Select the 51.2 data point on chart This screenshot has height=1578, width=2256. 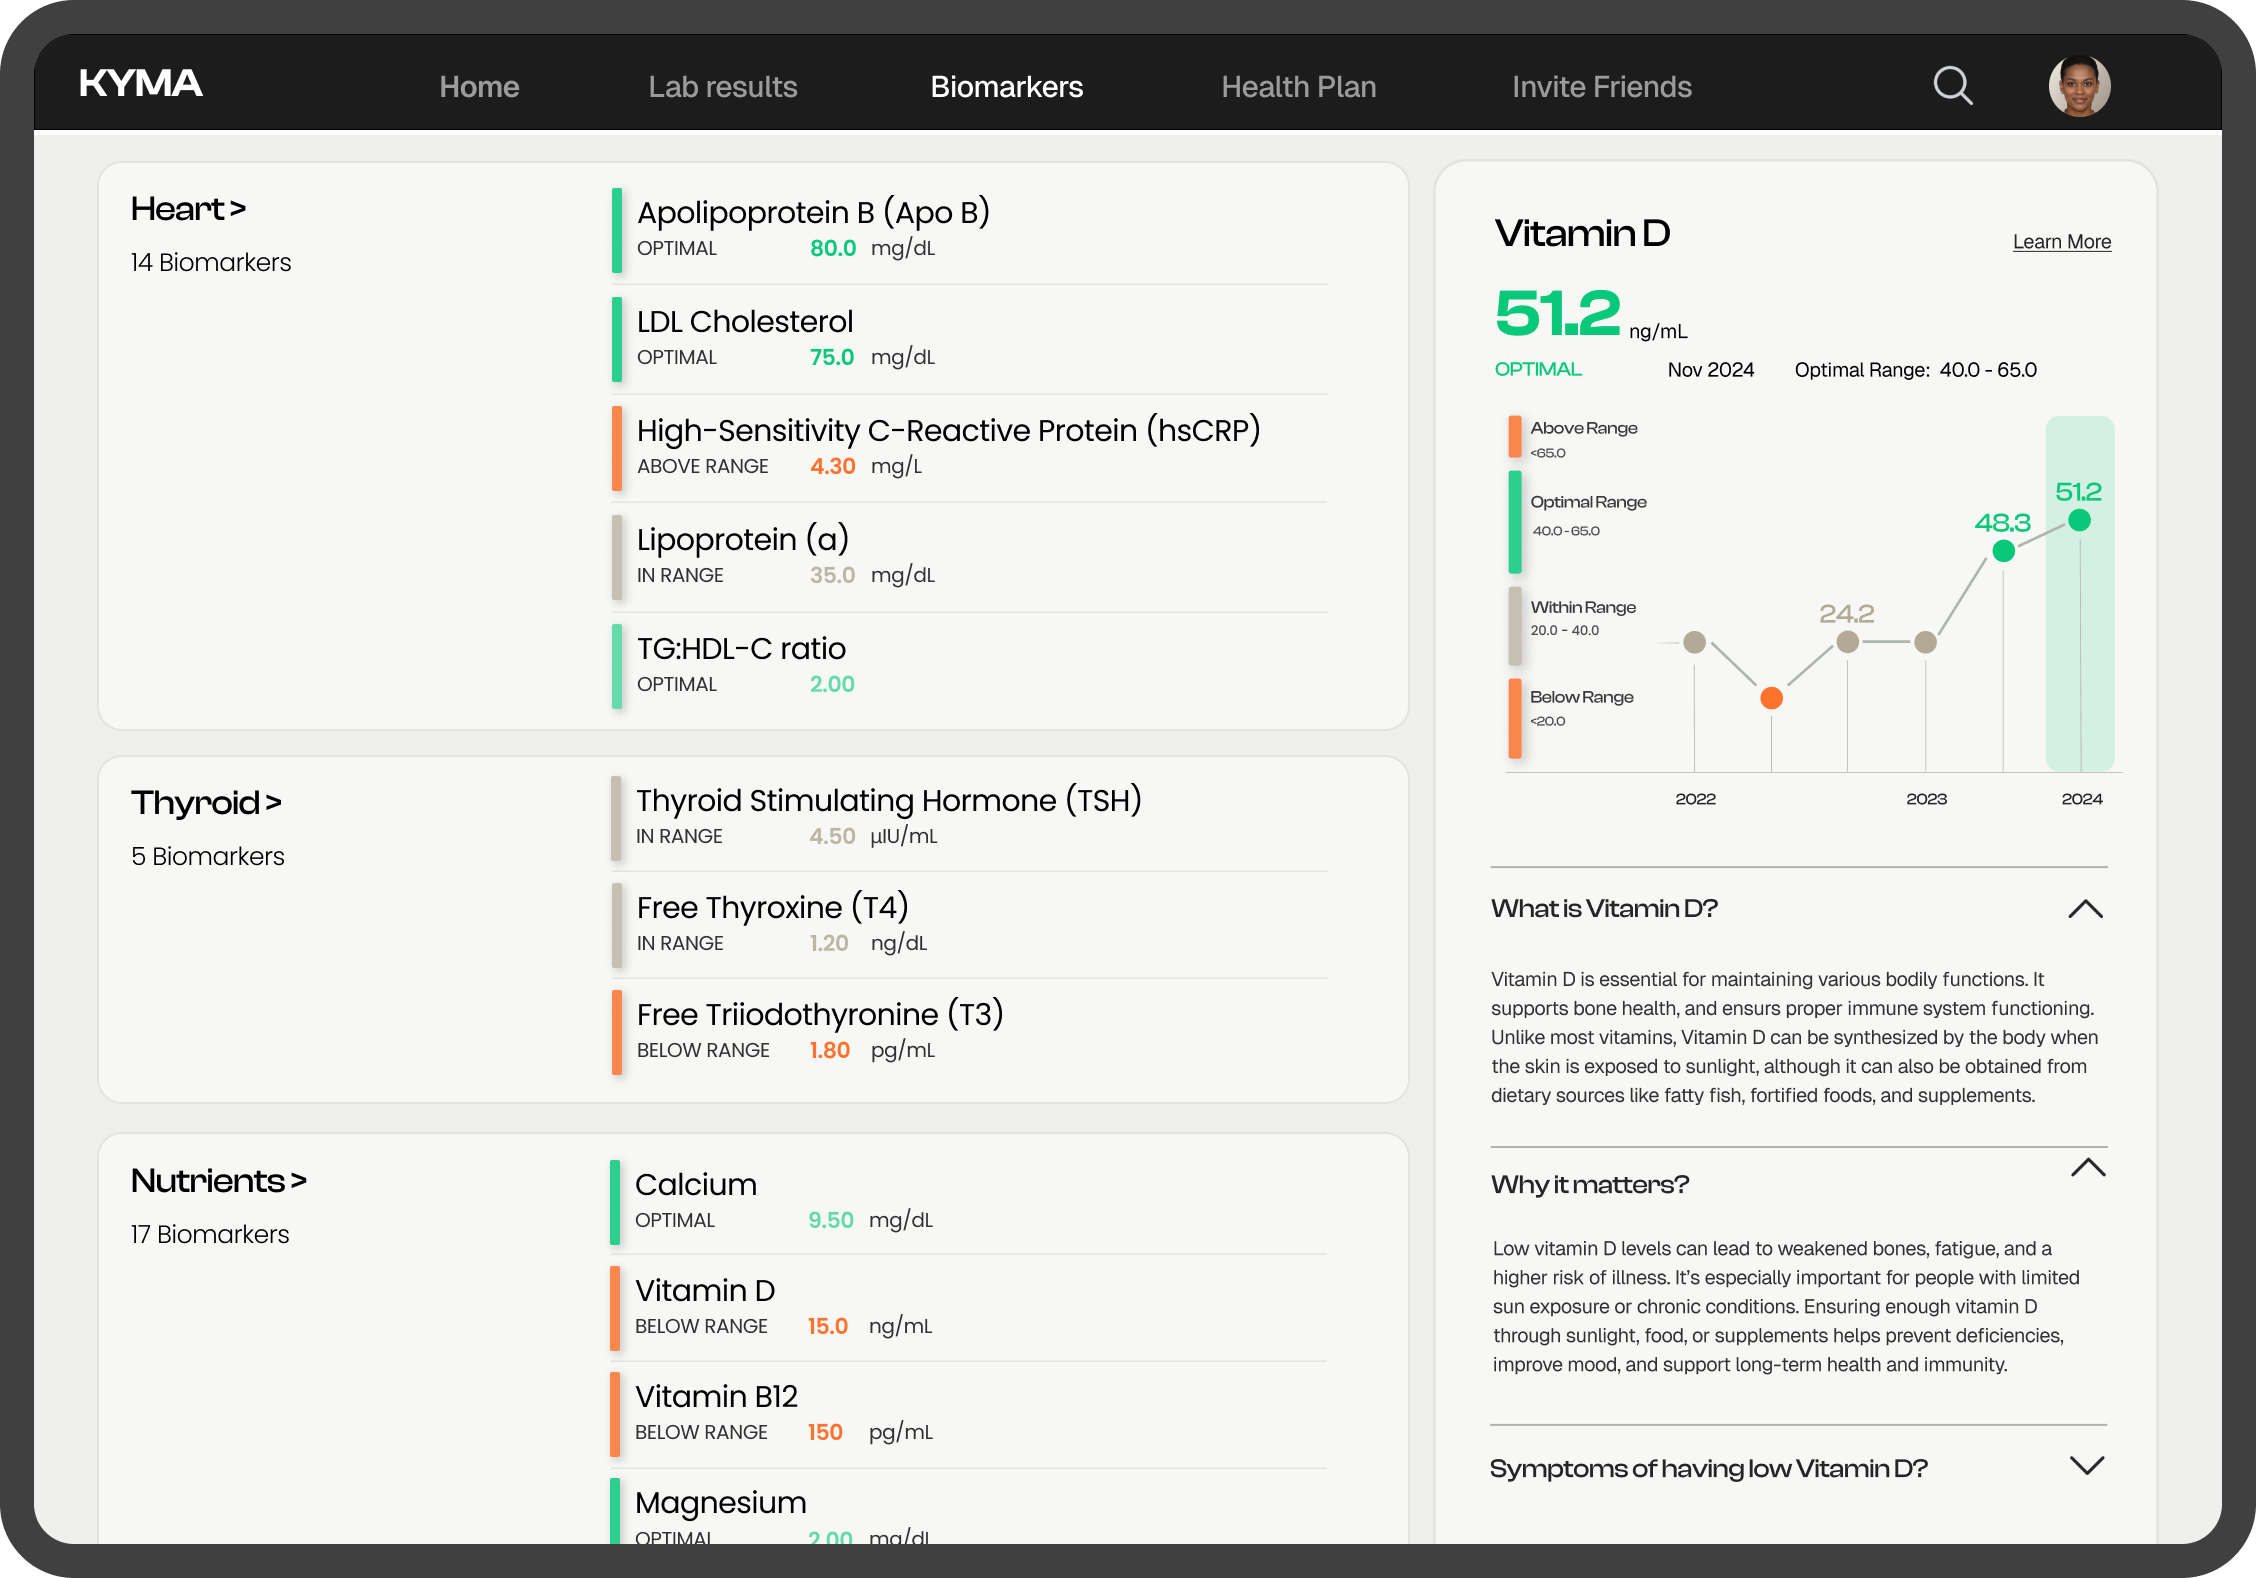pyautogui.click(x=2079, y=520)
